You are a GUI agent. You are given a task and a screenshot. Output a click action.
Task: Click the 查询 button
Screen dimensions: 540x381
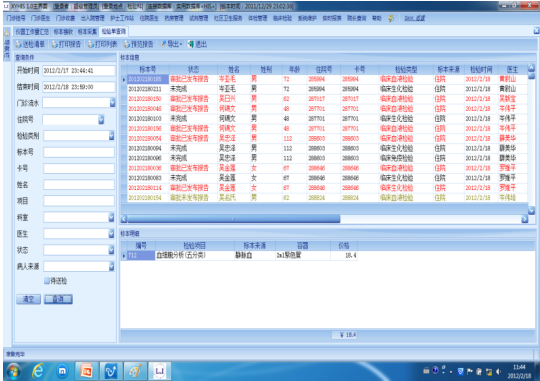(x=58, y=299)
